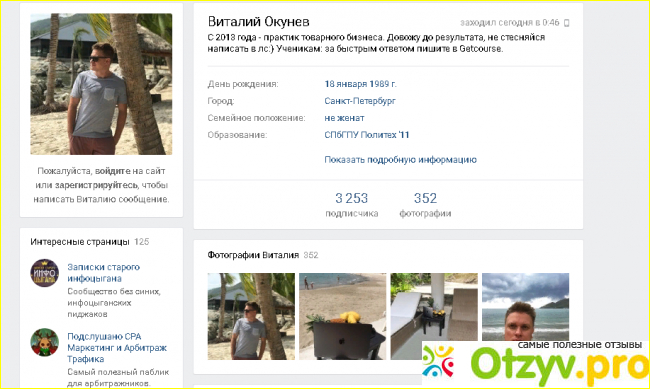
Task: Open the Фотографии Виталия album header
Action: click(x=253, y=255)
